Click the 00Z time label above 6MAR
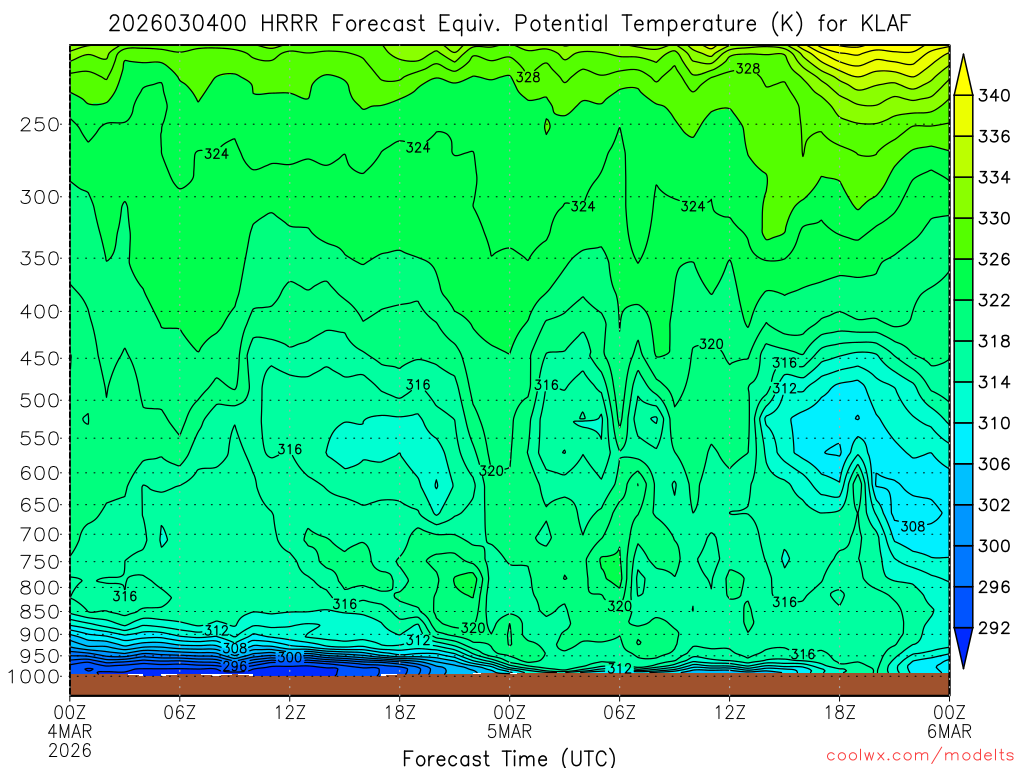 pos(949,711)
